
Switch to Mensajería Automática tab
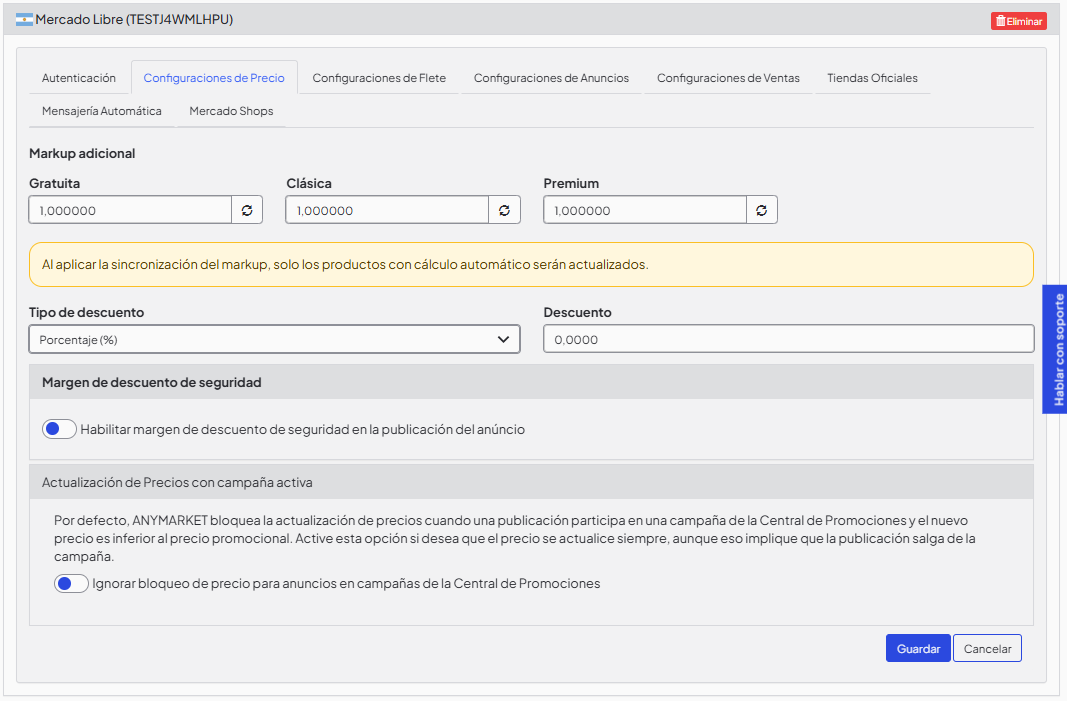[x=102, y=111]
